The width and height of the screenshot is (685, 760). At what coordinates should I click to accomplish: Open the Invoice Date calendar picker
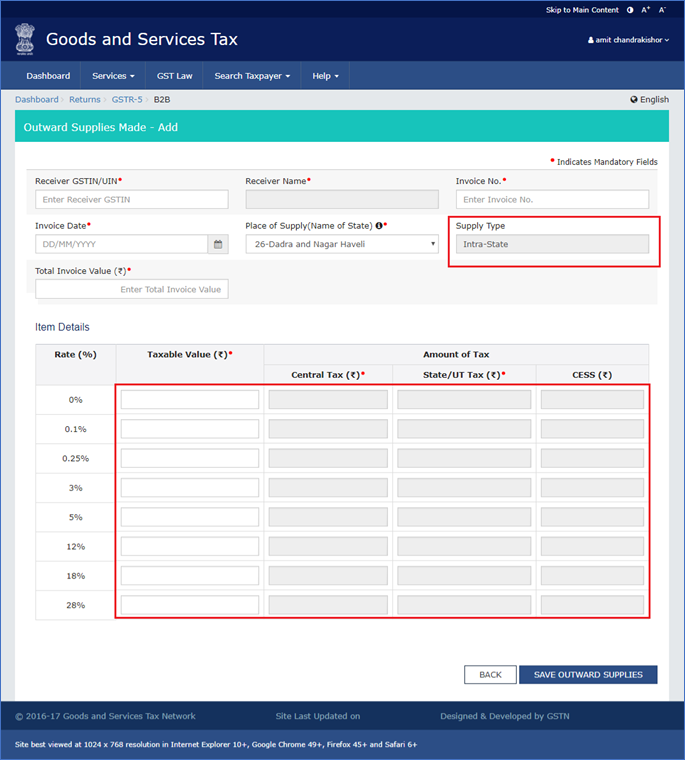pos(218,244)
